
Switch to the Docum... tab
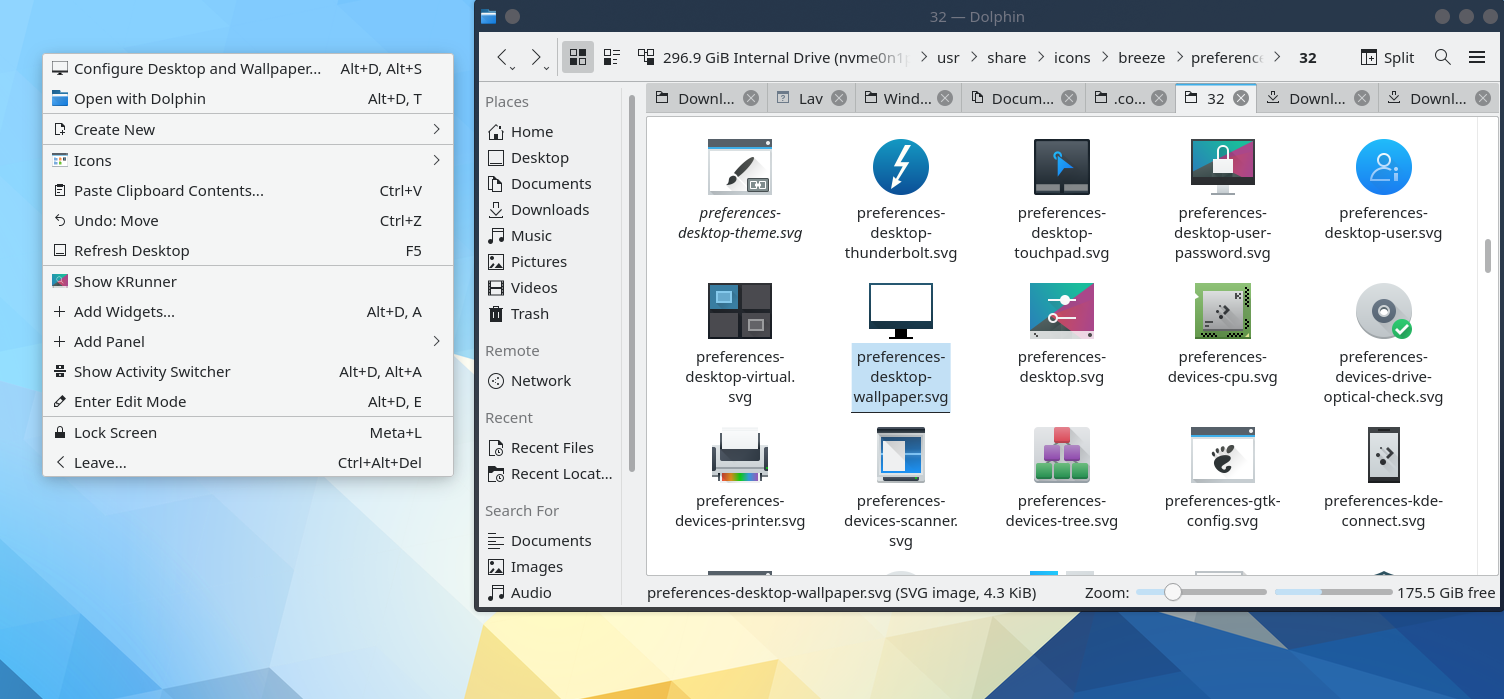[x=1022, y=98]
